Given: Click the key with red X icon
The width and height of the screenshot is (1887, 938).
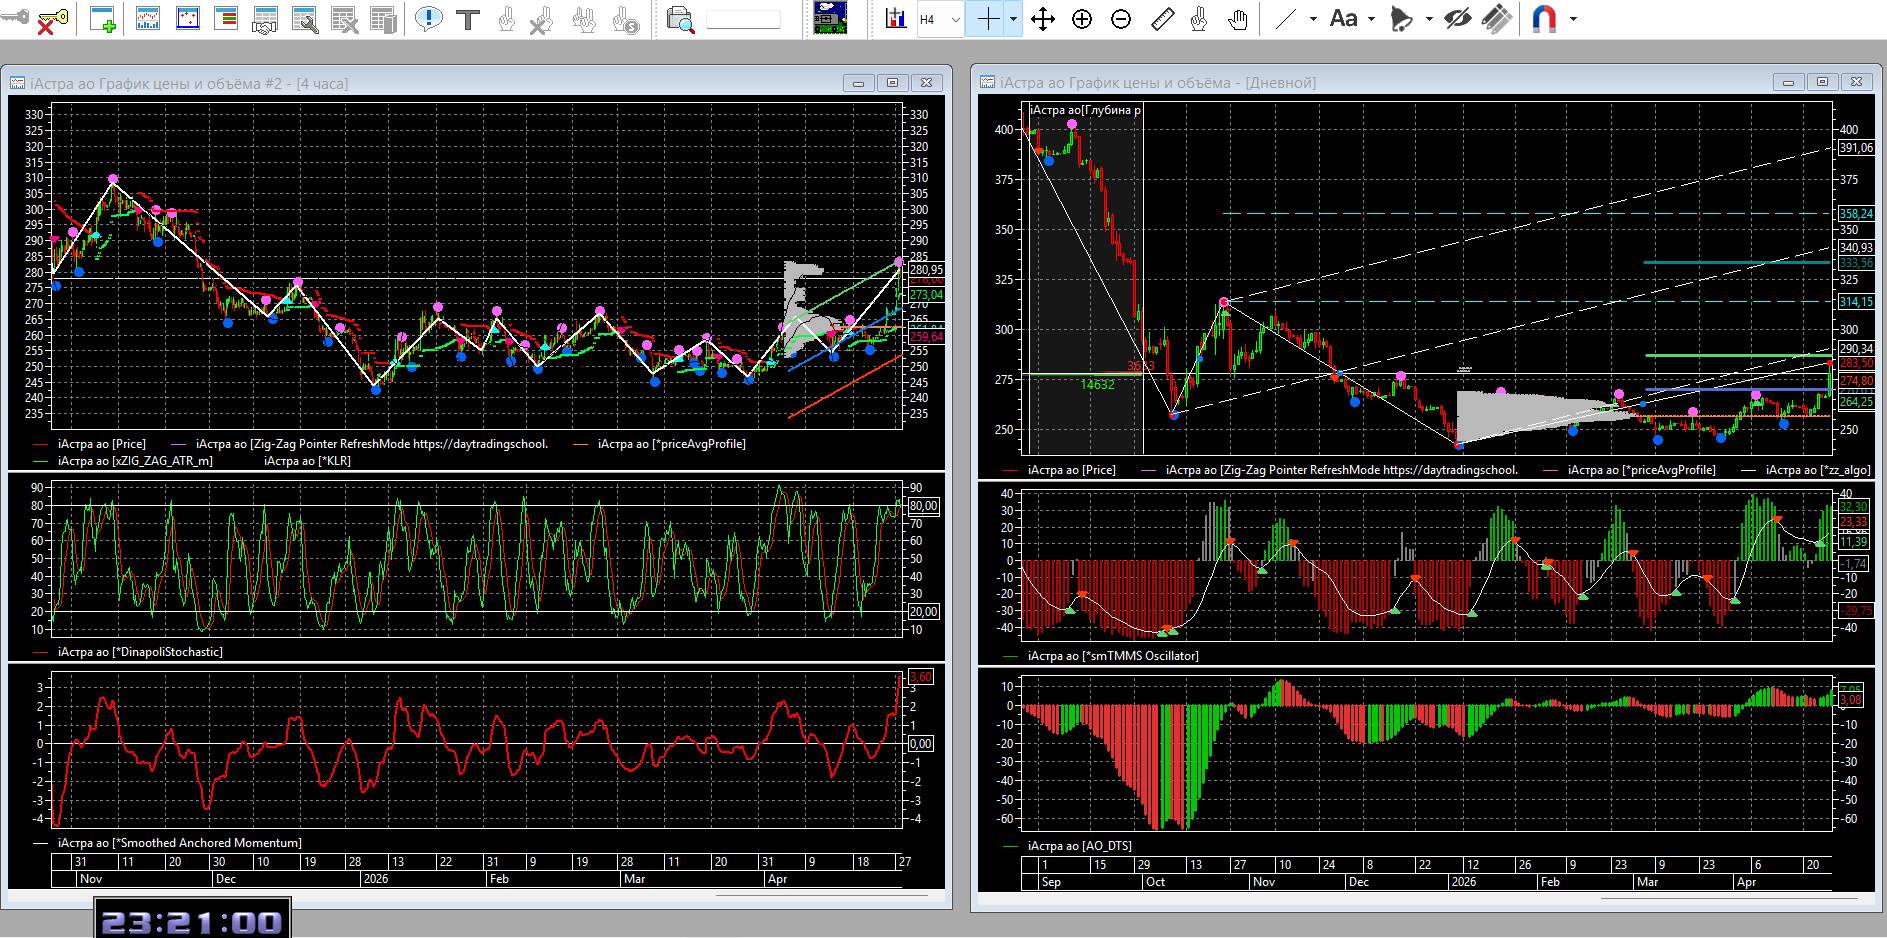Looking at the screenshot, I should [50, 19].
